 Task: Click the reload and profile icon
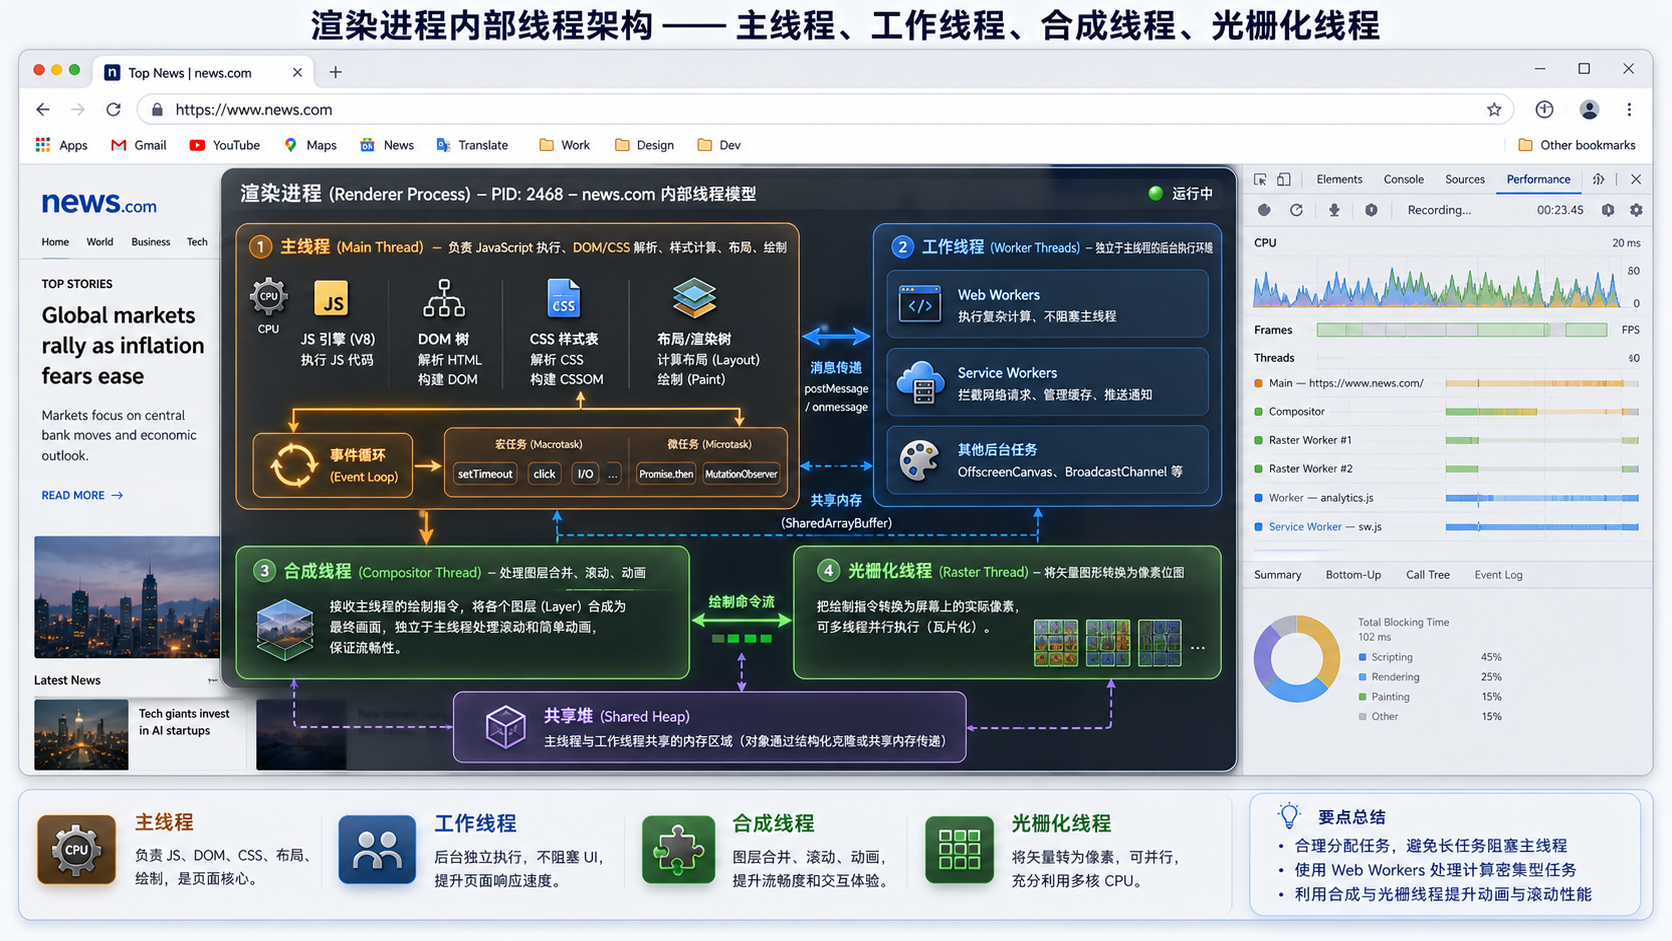pyautogui.click(x=1296, y=210)
